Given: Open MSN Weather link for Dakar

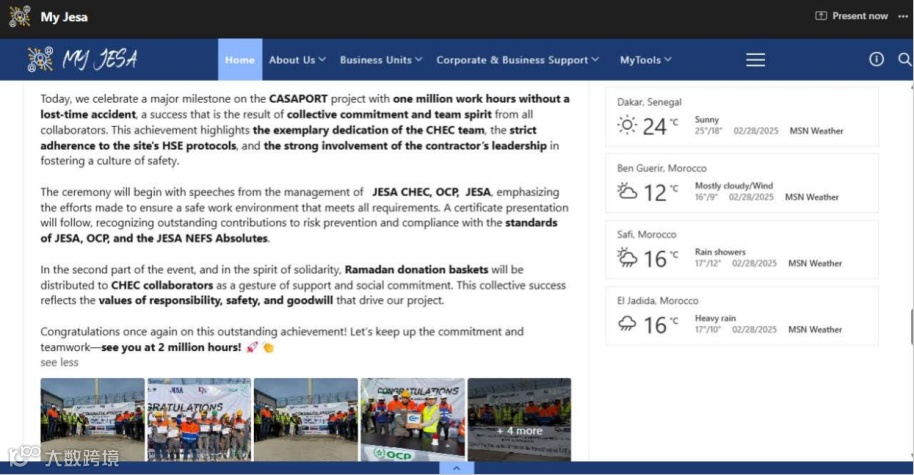Looking at the screenshot, I should point(816,131).
